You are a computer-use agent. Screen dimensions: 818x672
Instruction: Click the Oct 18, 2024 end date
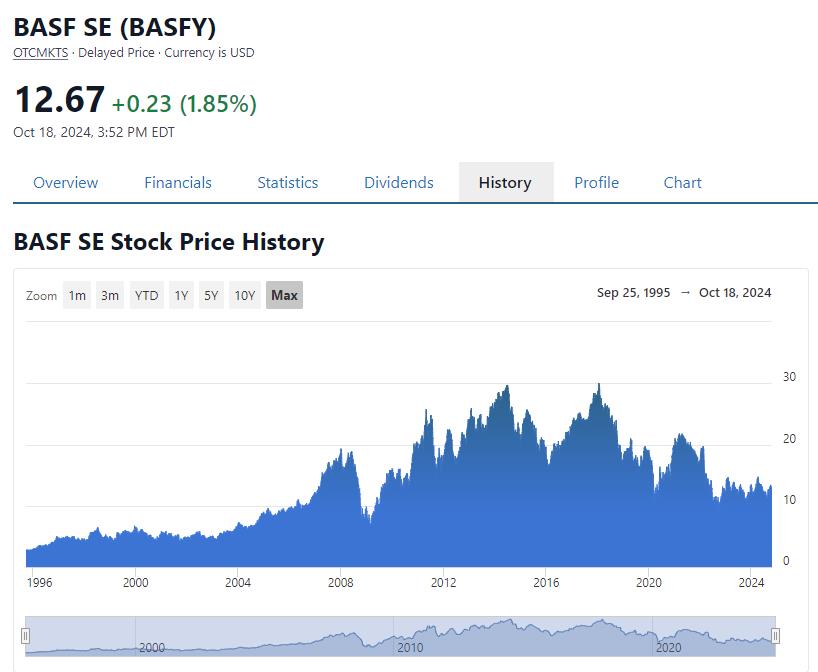pos(735,293)
